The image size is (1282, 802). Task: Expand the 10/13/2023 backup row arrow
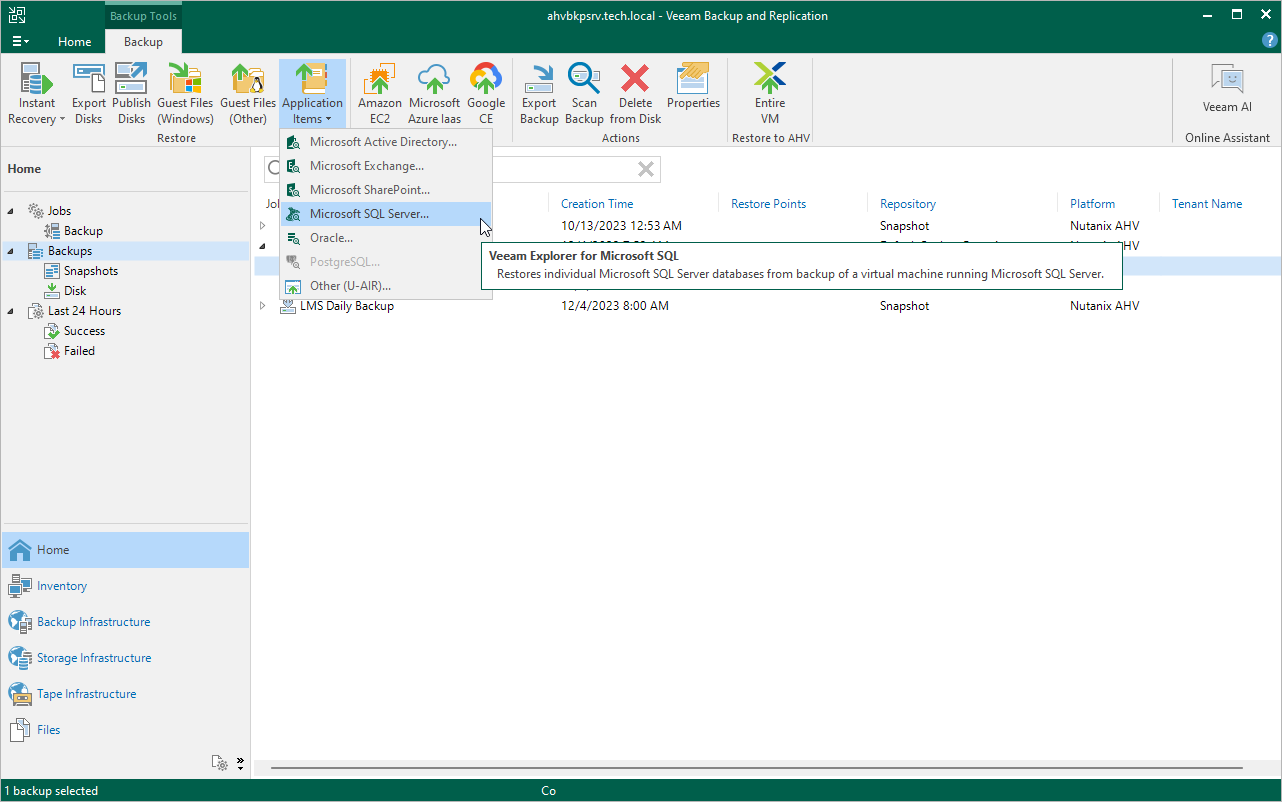coord(263,226)
